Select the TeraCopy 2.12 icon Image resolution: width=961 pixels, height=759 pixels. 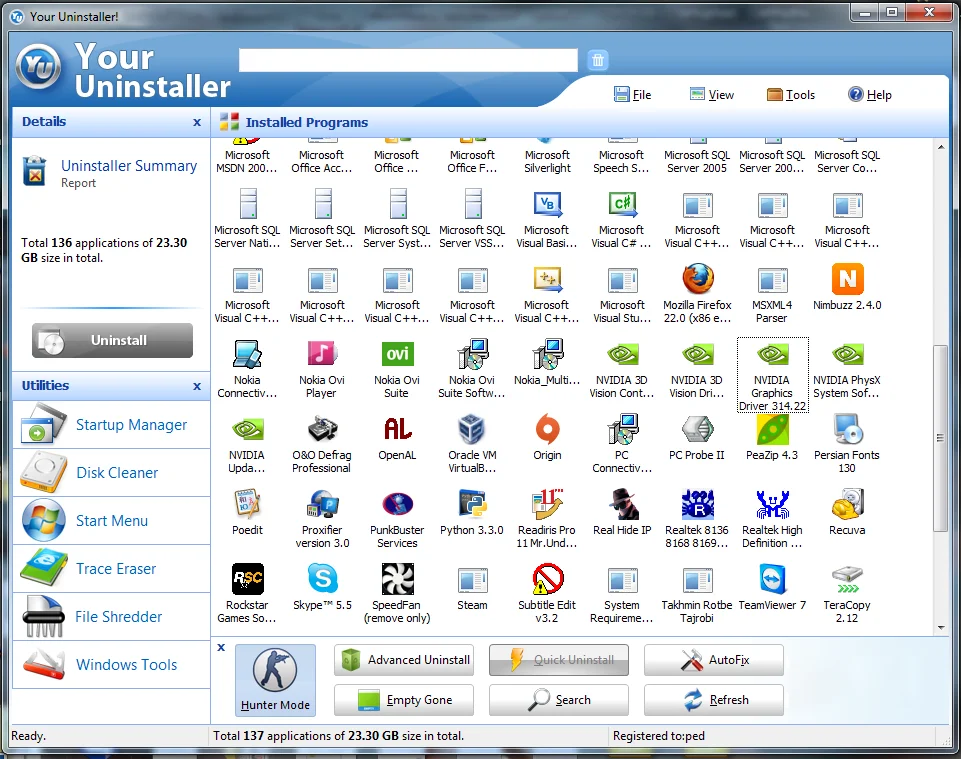[x=847, y=579]
